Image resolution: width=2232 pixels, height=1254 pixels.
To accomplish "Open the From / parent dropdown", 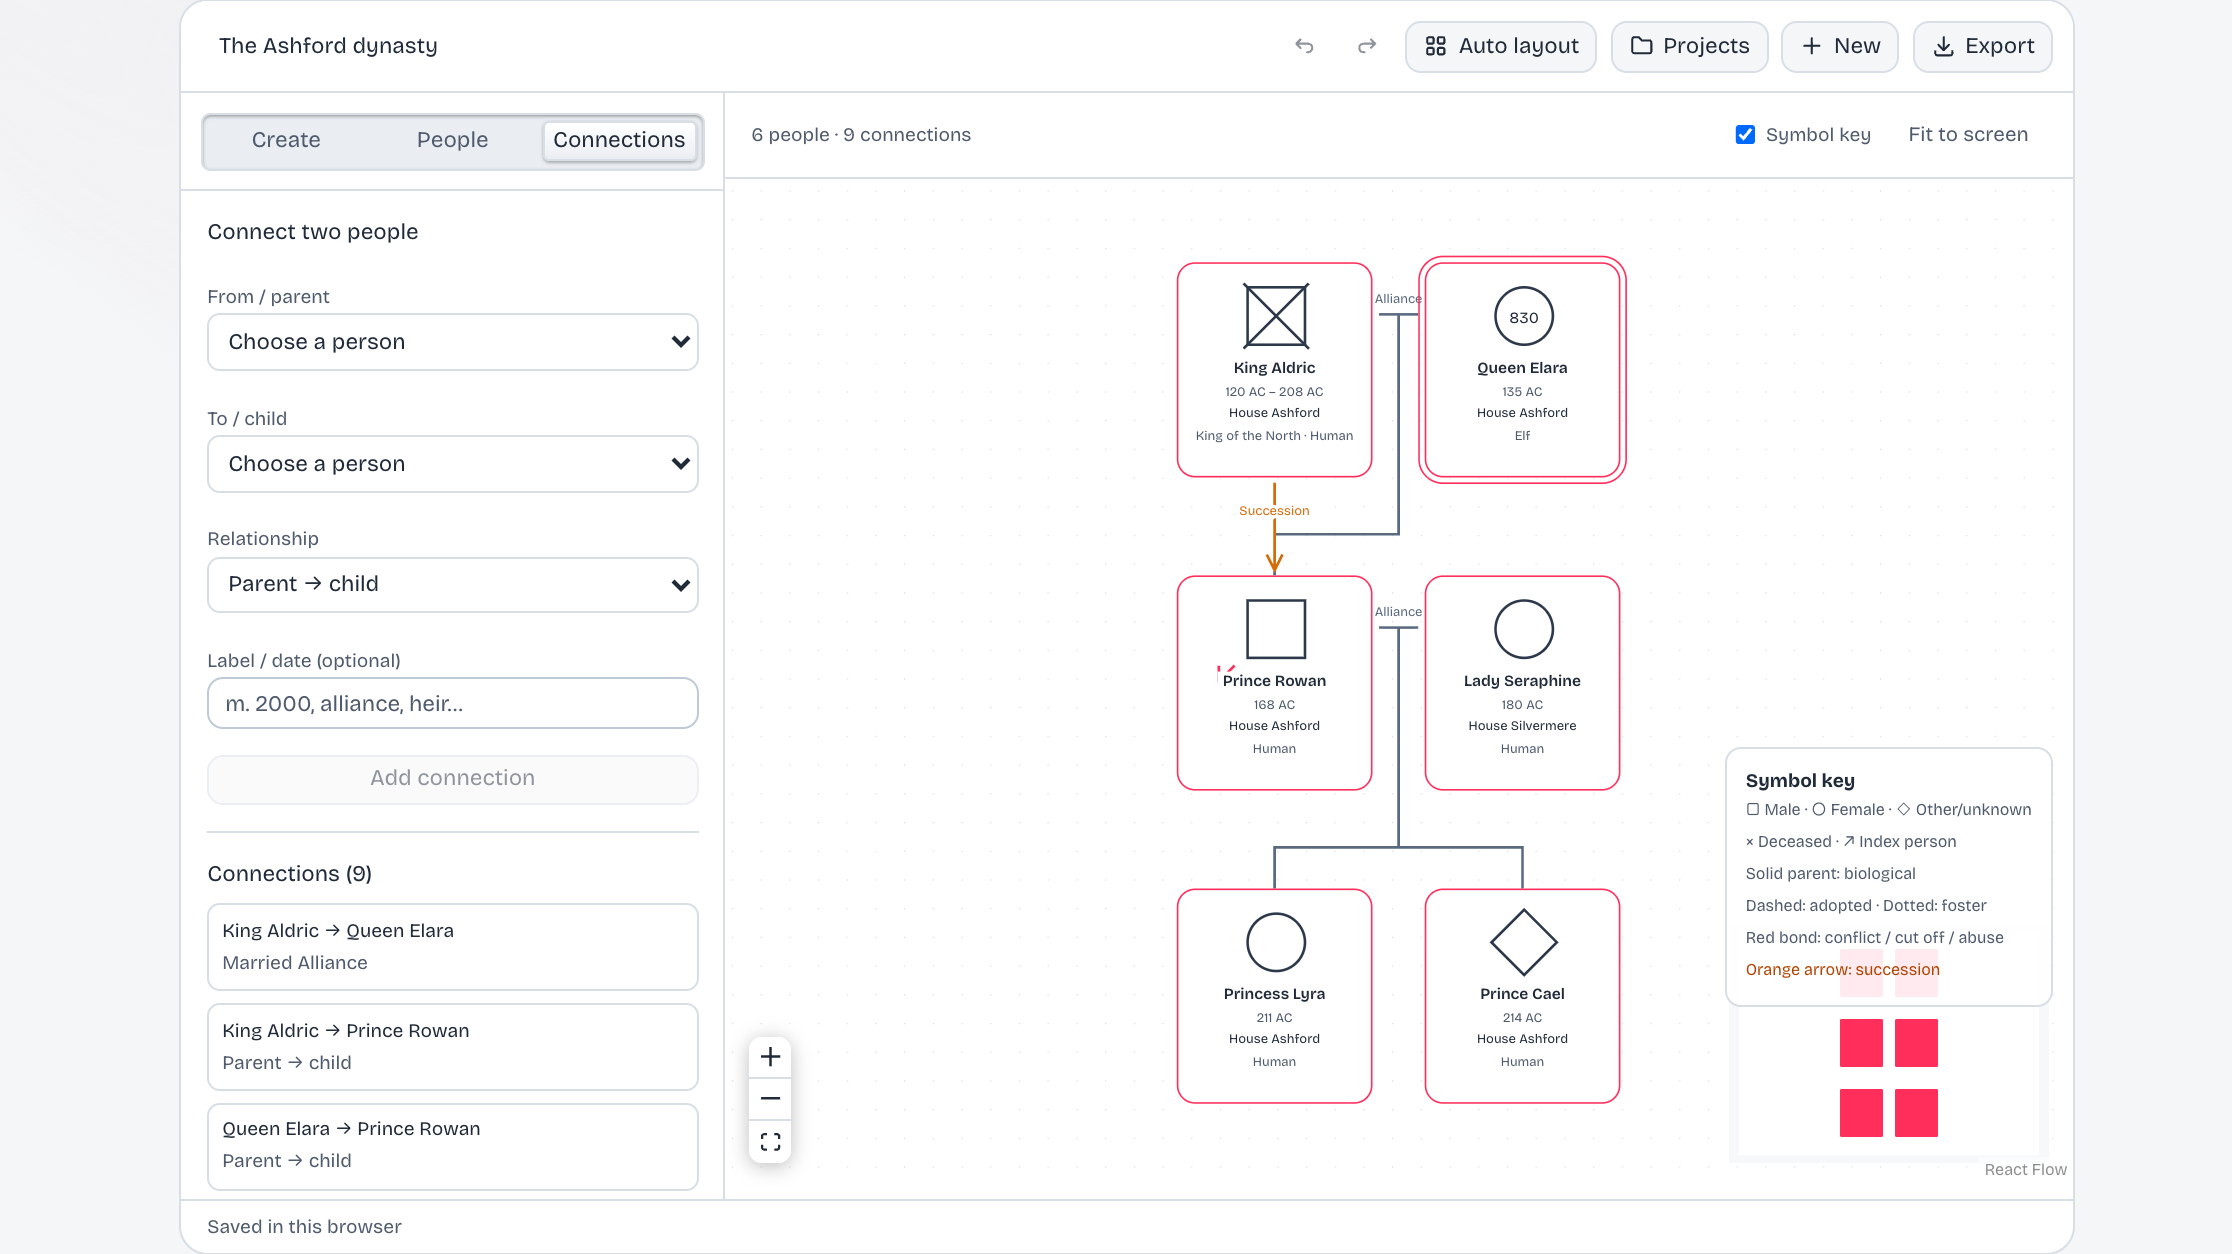I will [x=452, y=342].
